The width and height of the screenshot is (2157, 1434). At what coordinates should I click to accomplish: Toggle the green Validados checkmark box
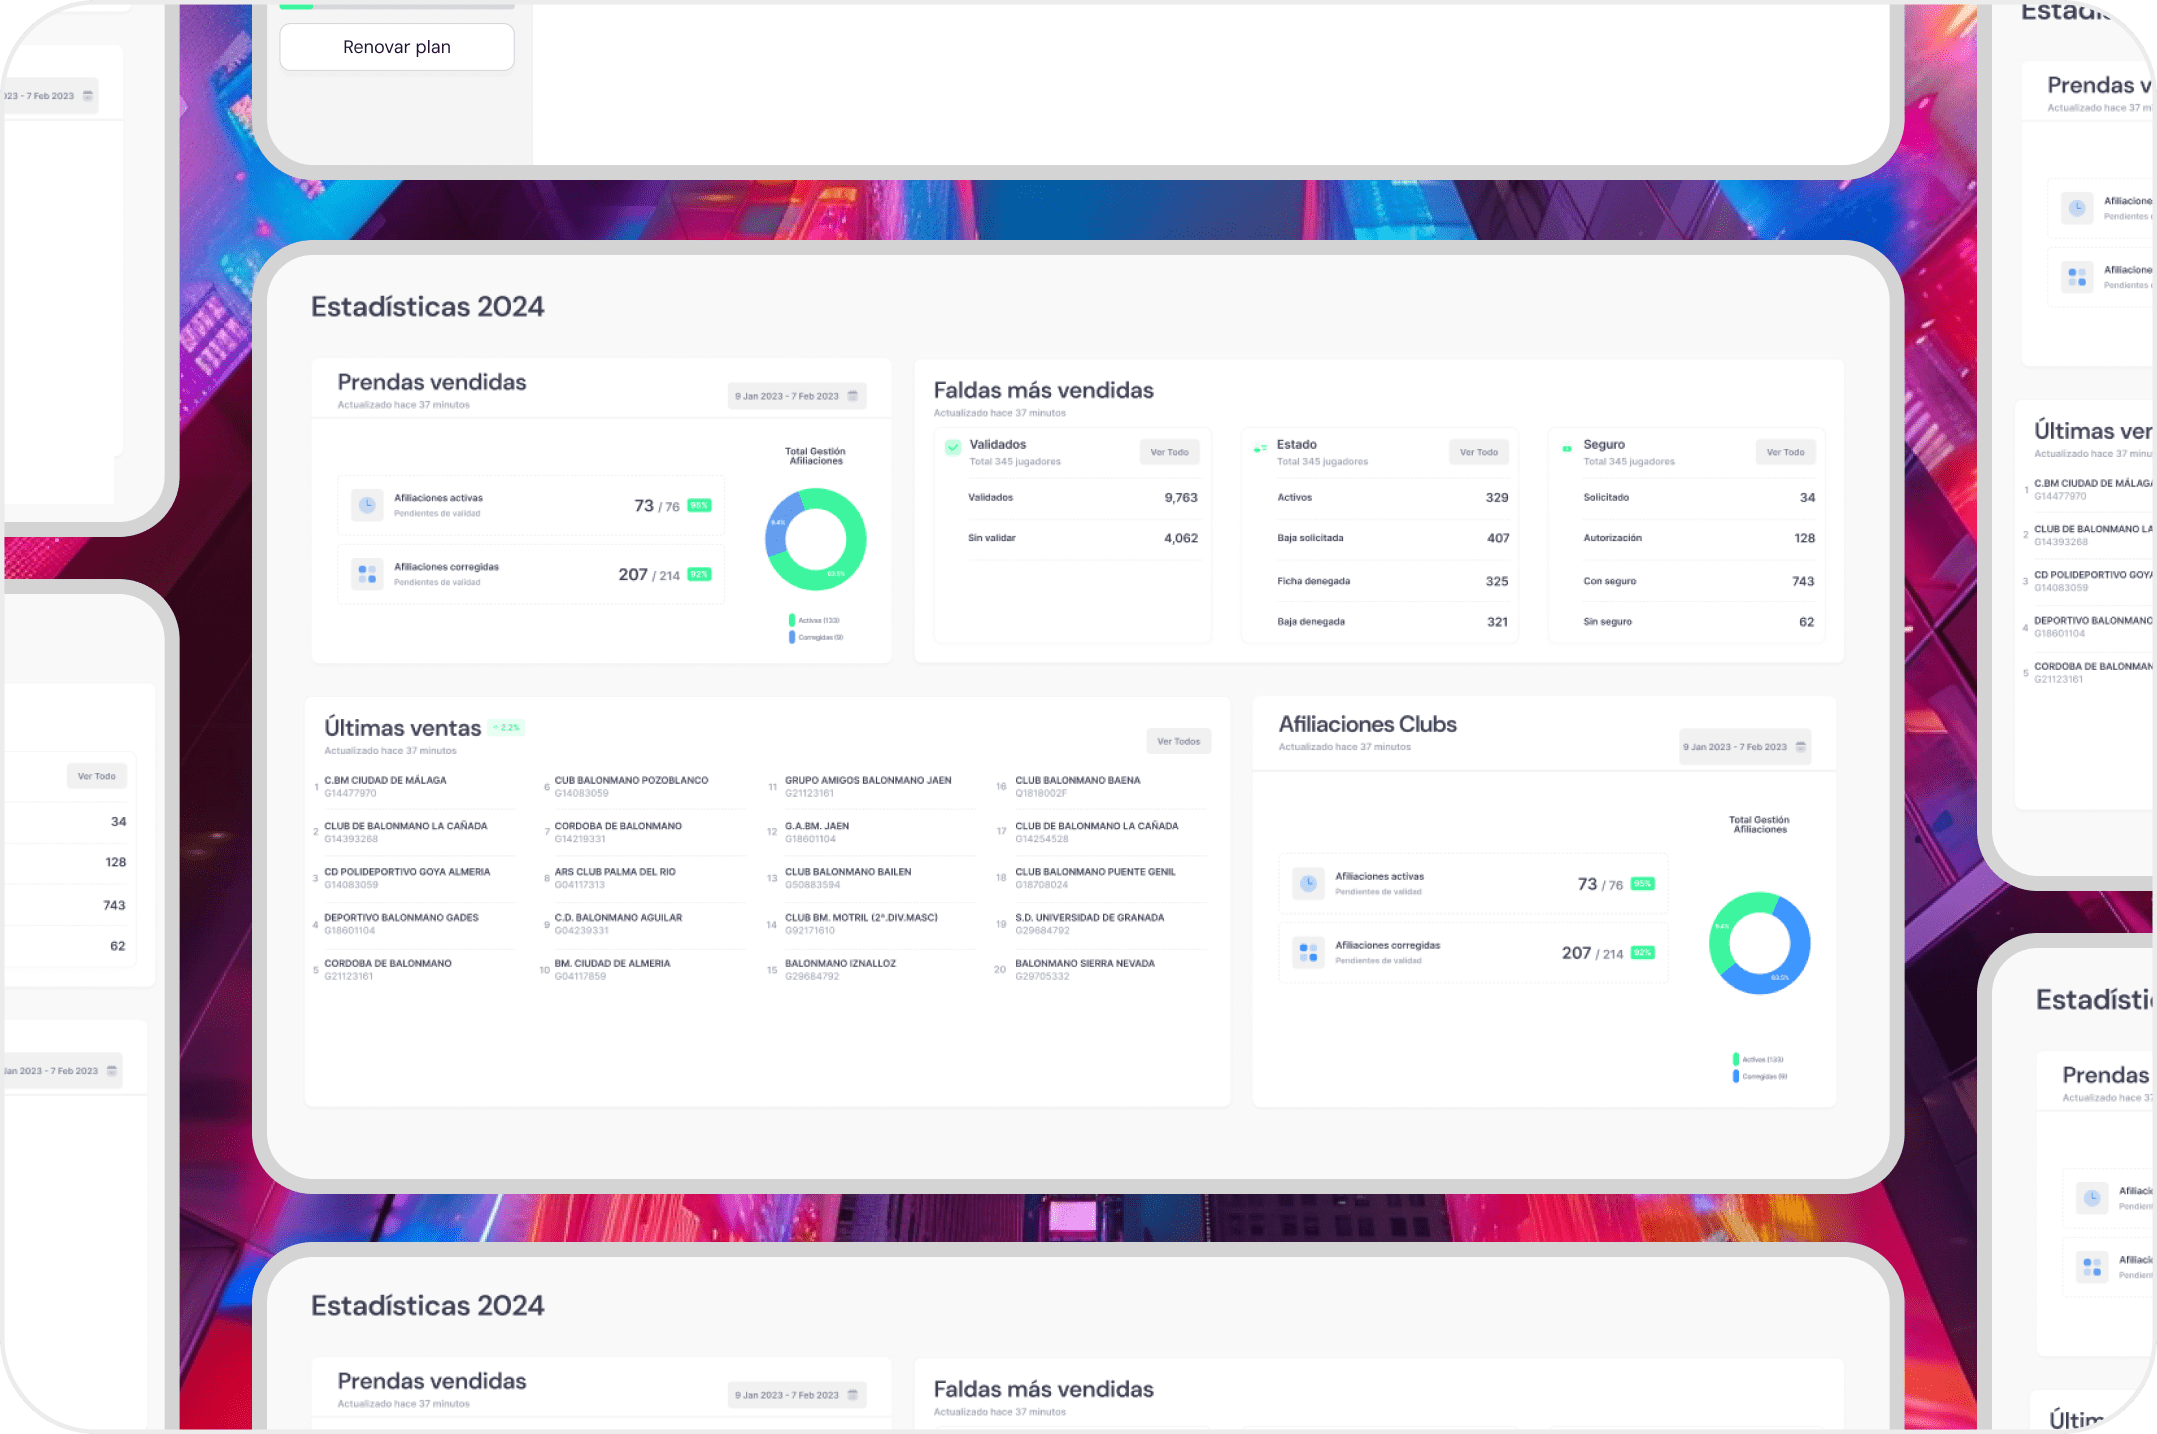[x=953, y=447]
